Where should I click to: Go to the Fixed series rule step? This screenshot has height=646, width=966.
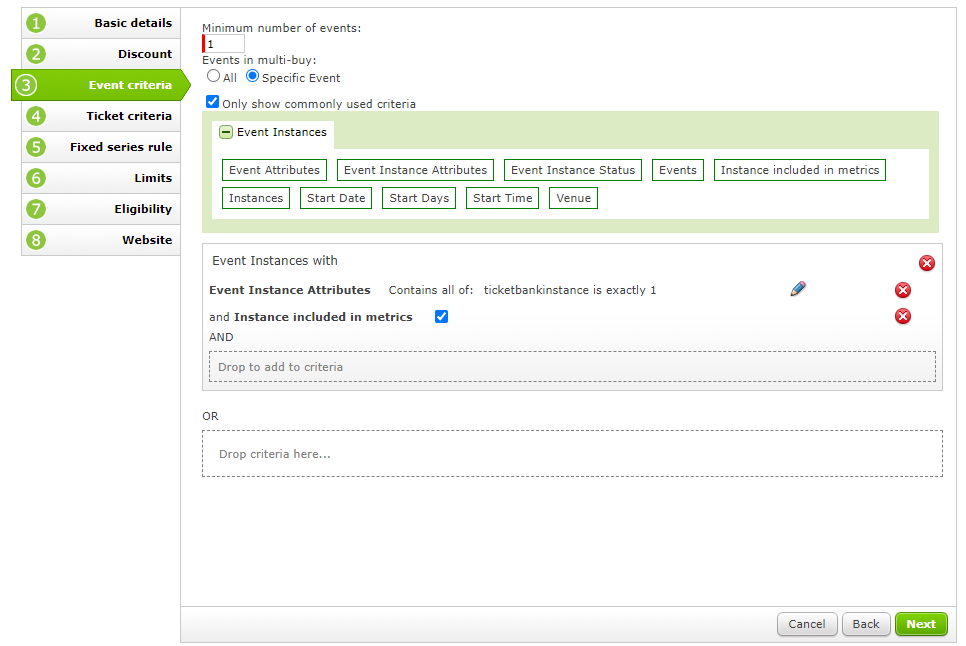[x=101, y=147]
